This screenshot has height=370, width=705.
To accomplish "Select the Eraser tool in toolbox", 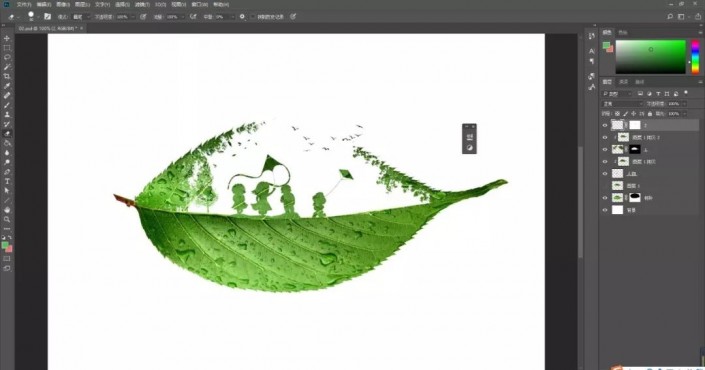I will point(7,134).
